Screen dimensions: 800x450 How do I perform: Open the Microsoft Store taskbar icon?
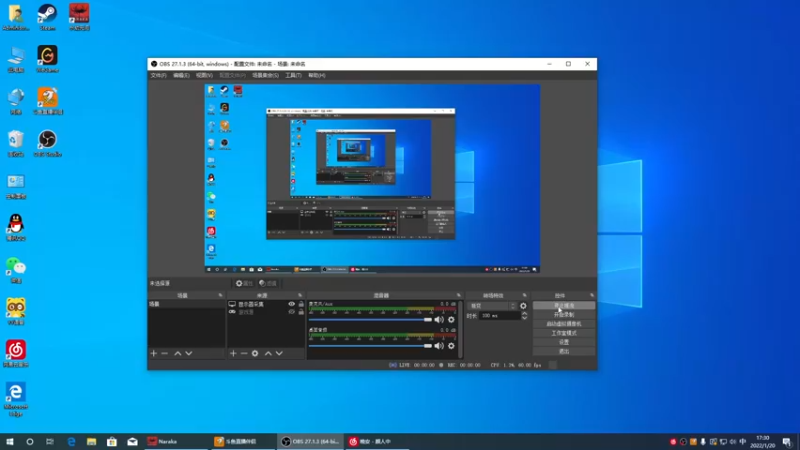point(112,442)
